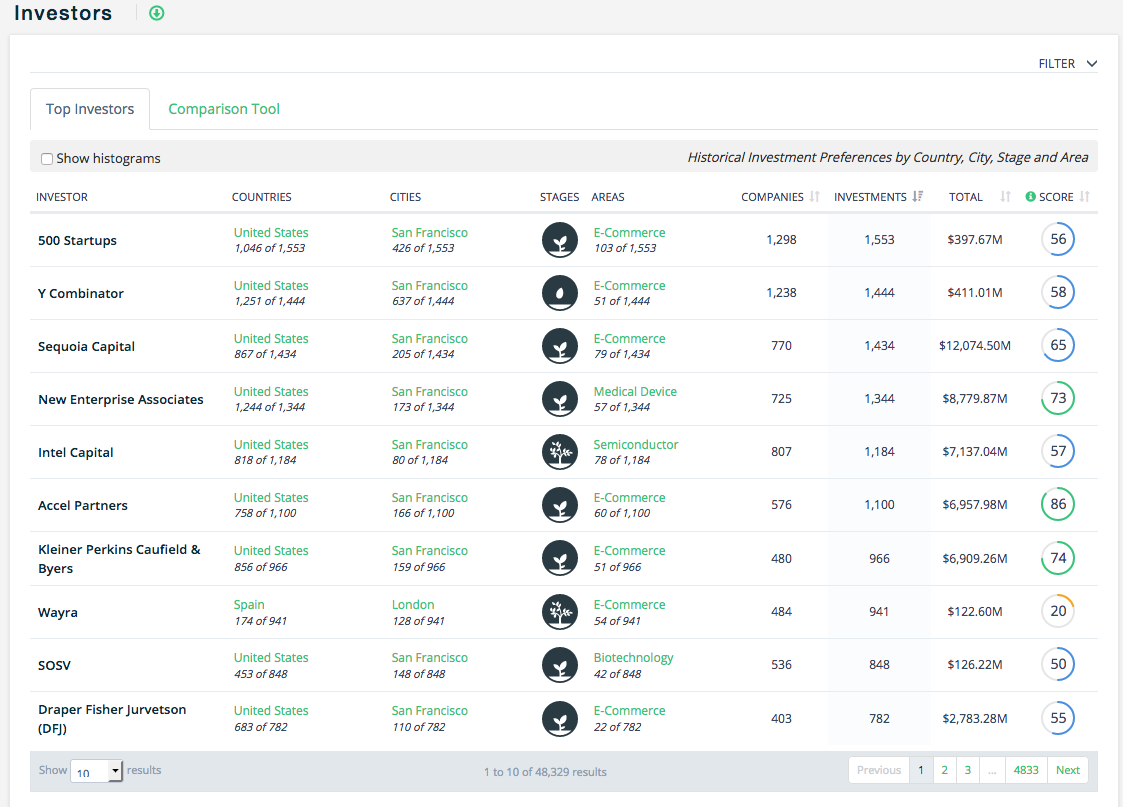This screenshot has width=1123, height=807.
Task: Click the stage icon for Wayra
Action: [560, 612]
